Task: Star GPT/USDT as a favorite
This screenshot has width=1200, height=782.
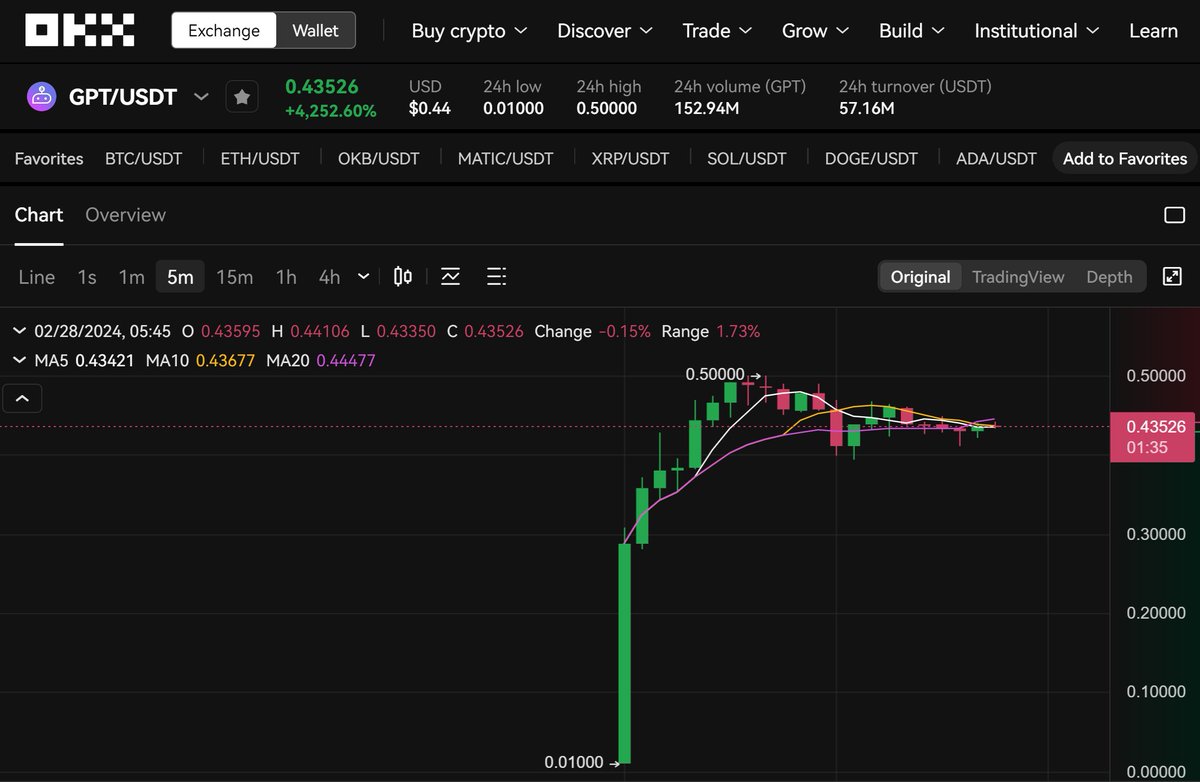Action: pyautogui.click(x=241, y=96)
